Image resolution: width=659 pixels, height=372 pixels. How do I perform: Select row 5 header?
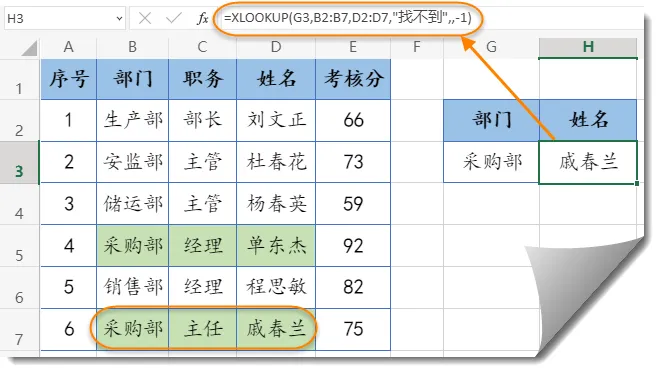19,245
